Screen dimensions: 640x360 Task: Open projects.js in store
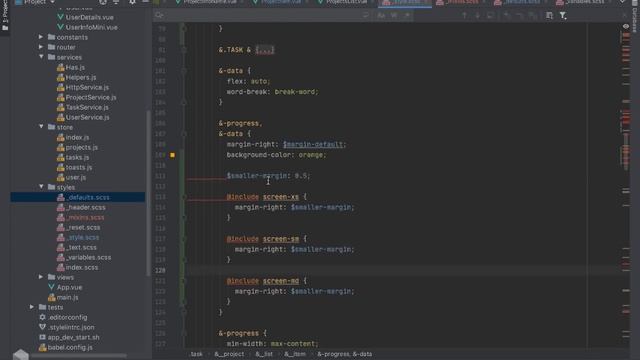coord(82,147)
